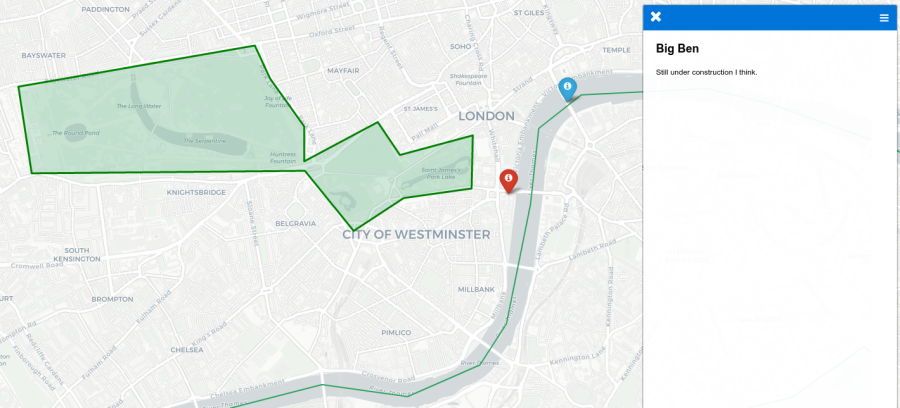Click the BELGRAVIA district label

(x=296, y=223)
